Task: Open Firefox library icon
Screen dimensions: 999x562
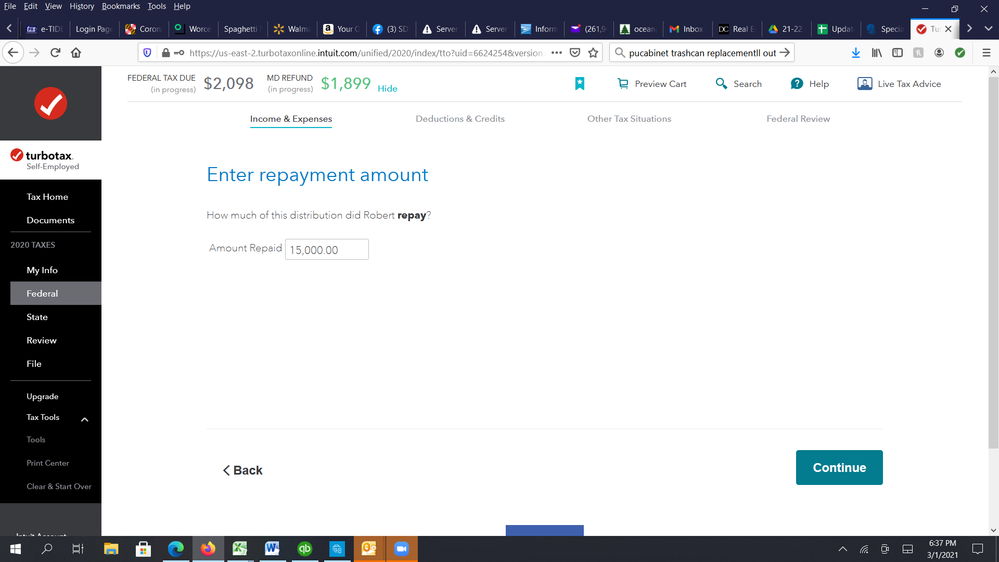Action: 877,53
